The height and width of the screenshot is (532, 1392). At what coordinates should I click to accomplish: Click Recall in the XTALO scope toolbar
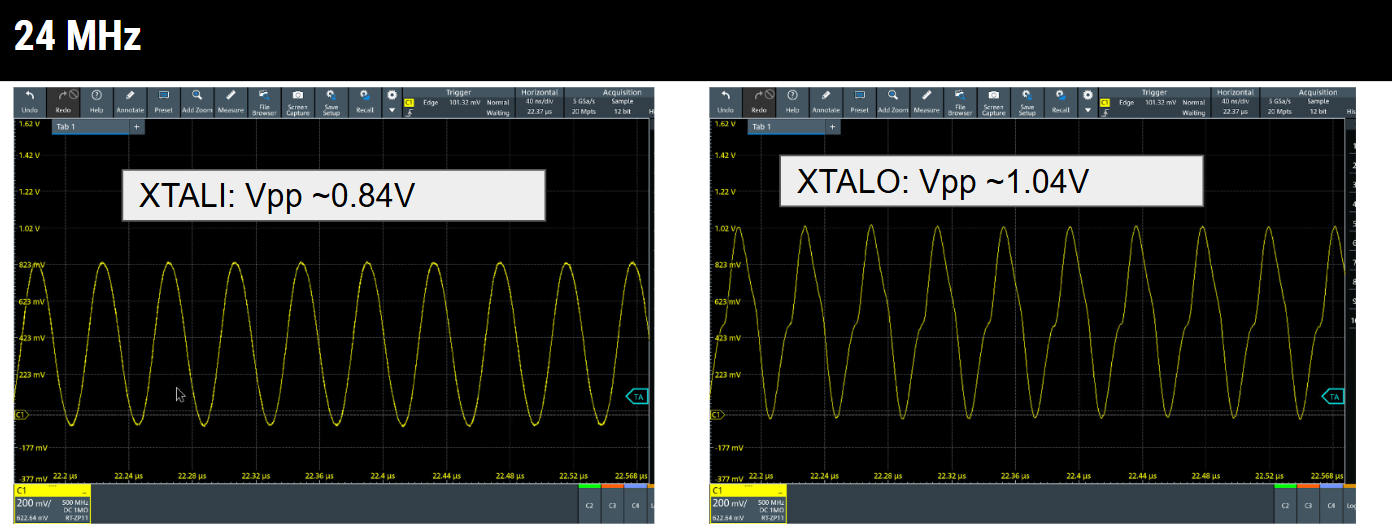1061,101
